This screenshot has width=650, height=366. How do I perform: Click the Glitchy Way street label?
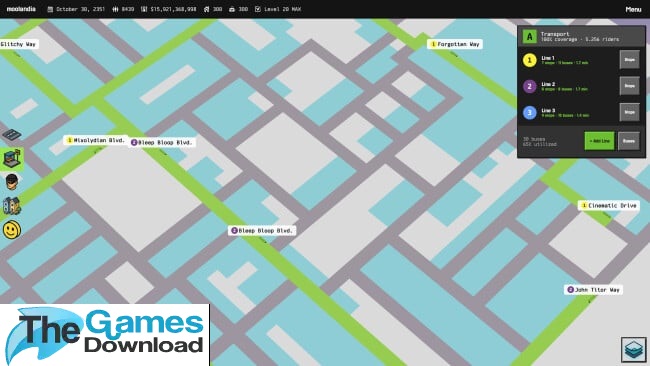coord(18,44)
